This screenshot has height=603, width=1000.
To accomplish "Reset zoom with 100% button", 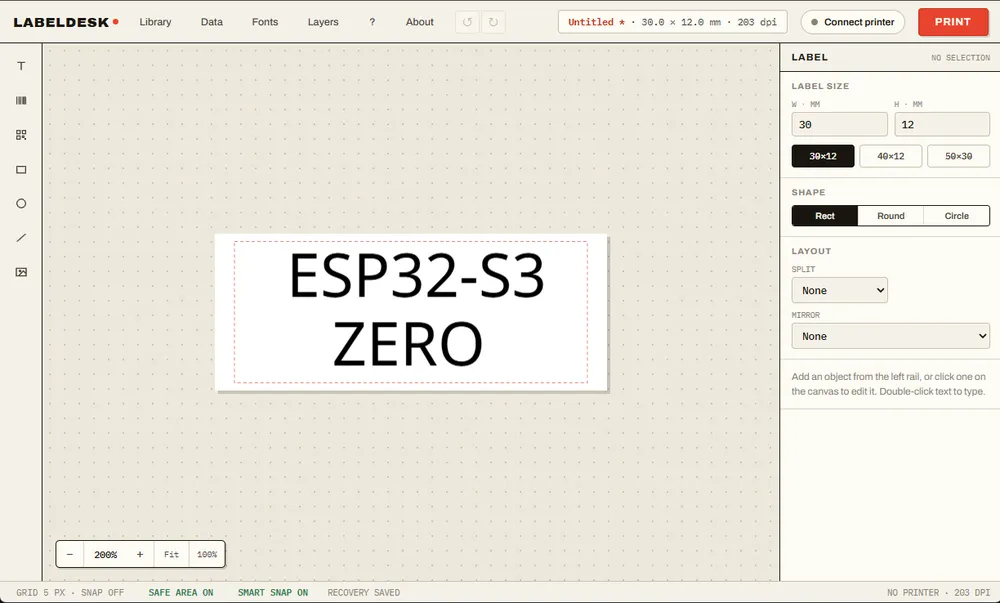I will pyautogui.click(x=207, y=555).
